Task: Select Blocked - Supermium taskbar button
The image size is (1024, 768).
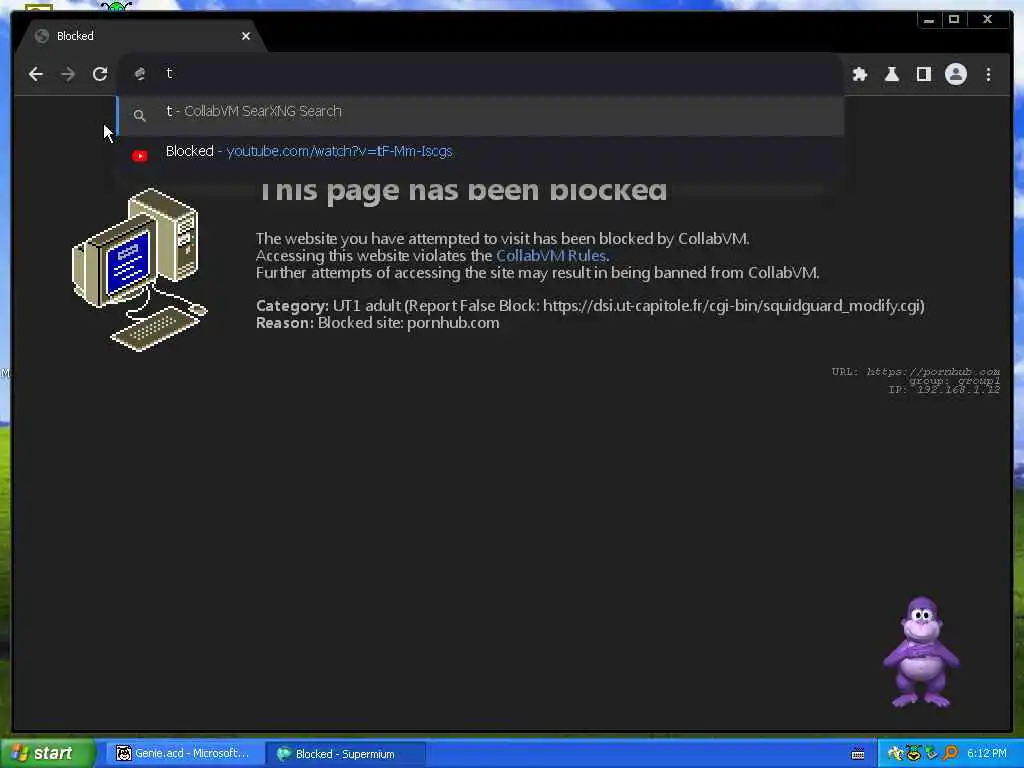Action: (346, 754)
